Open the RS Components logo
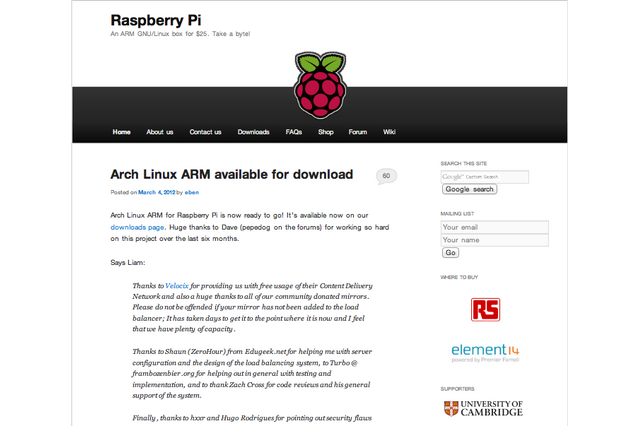 point(486,309)
